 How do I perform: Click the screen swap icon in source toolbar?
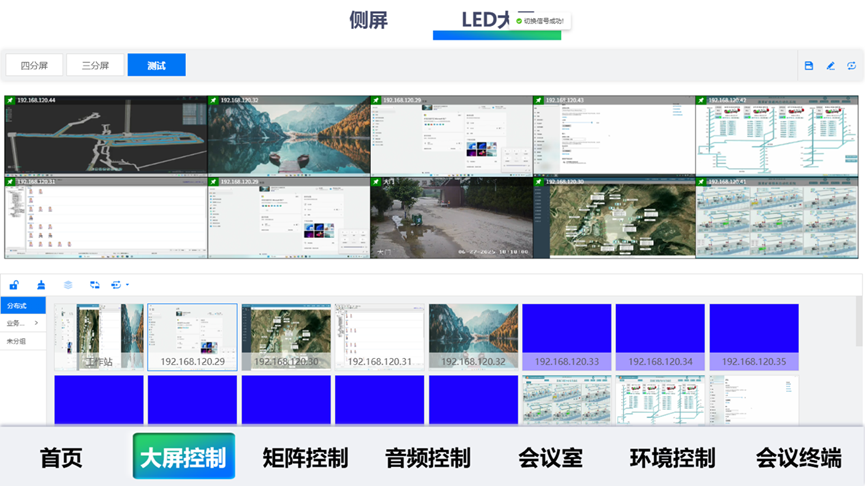[x=94, y=285]
